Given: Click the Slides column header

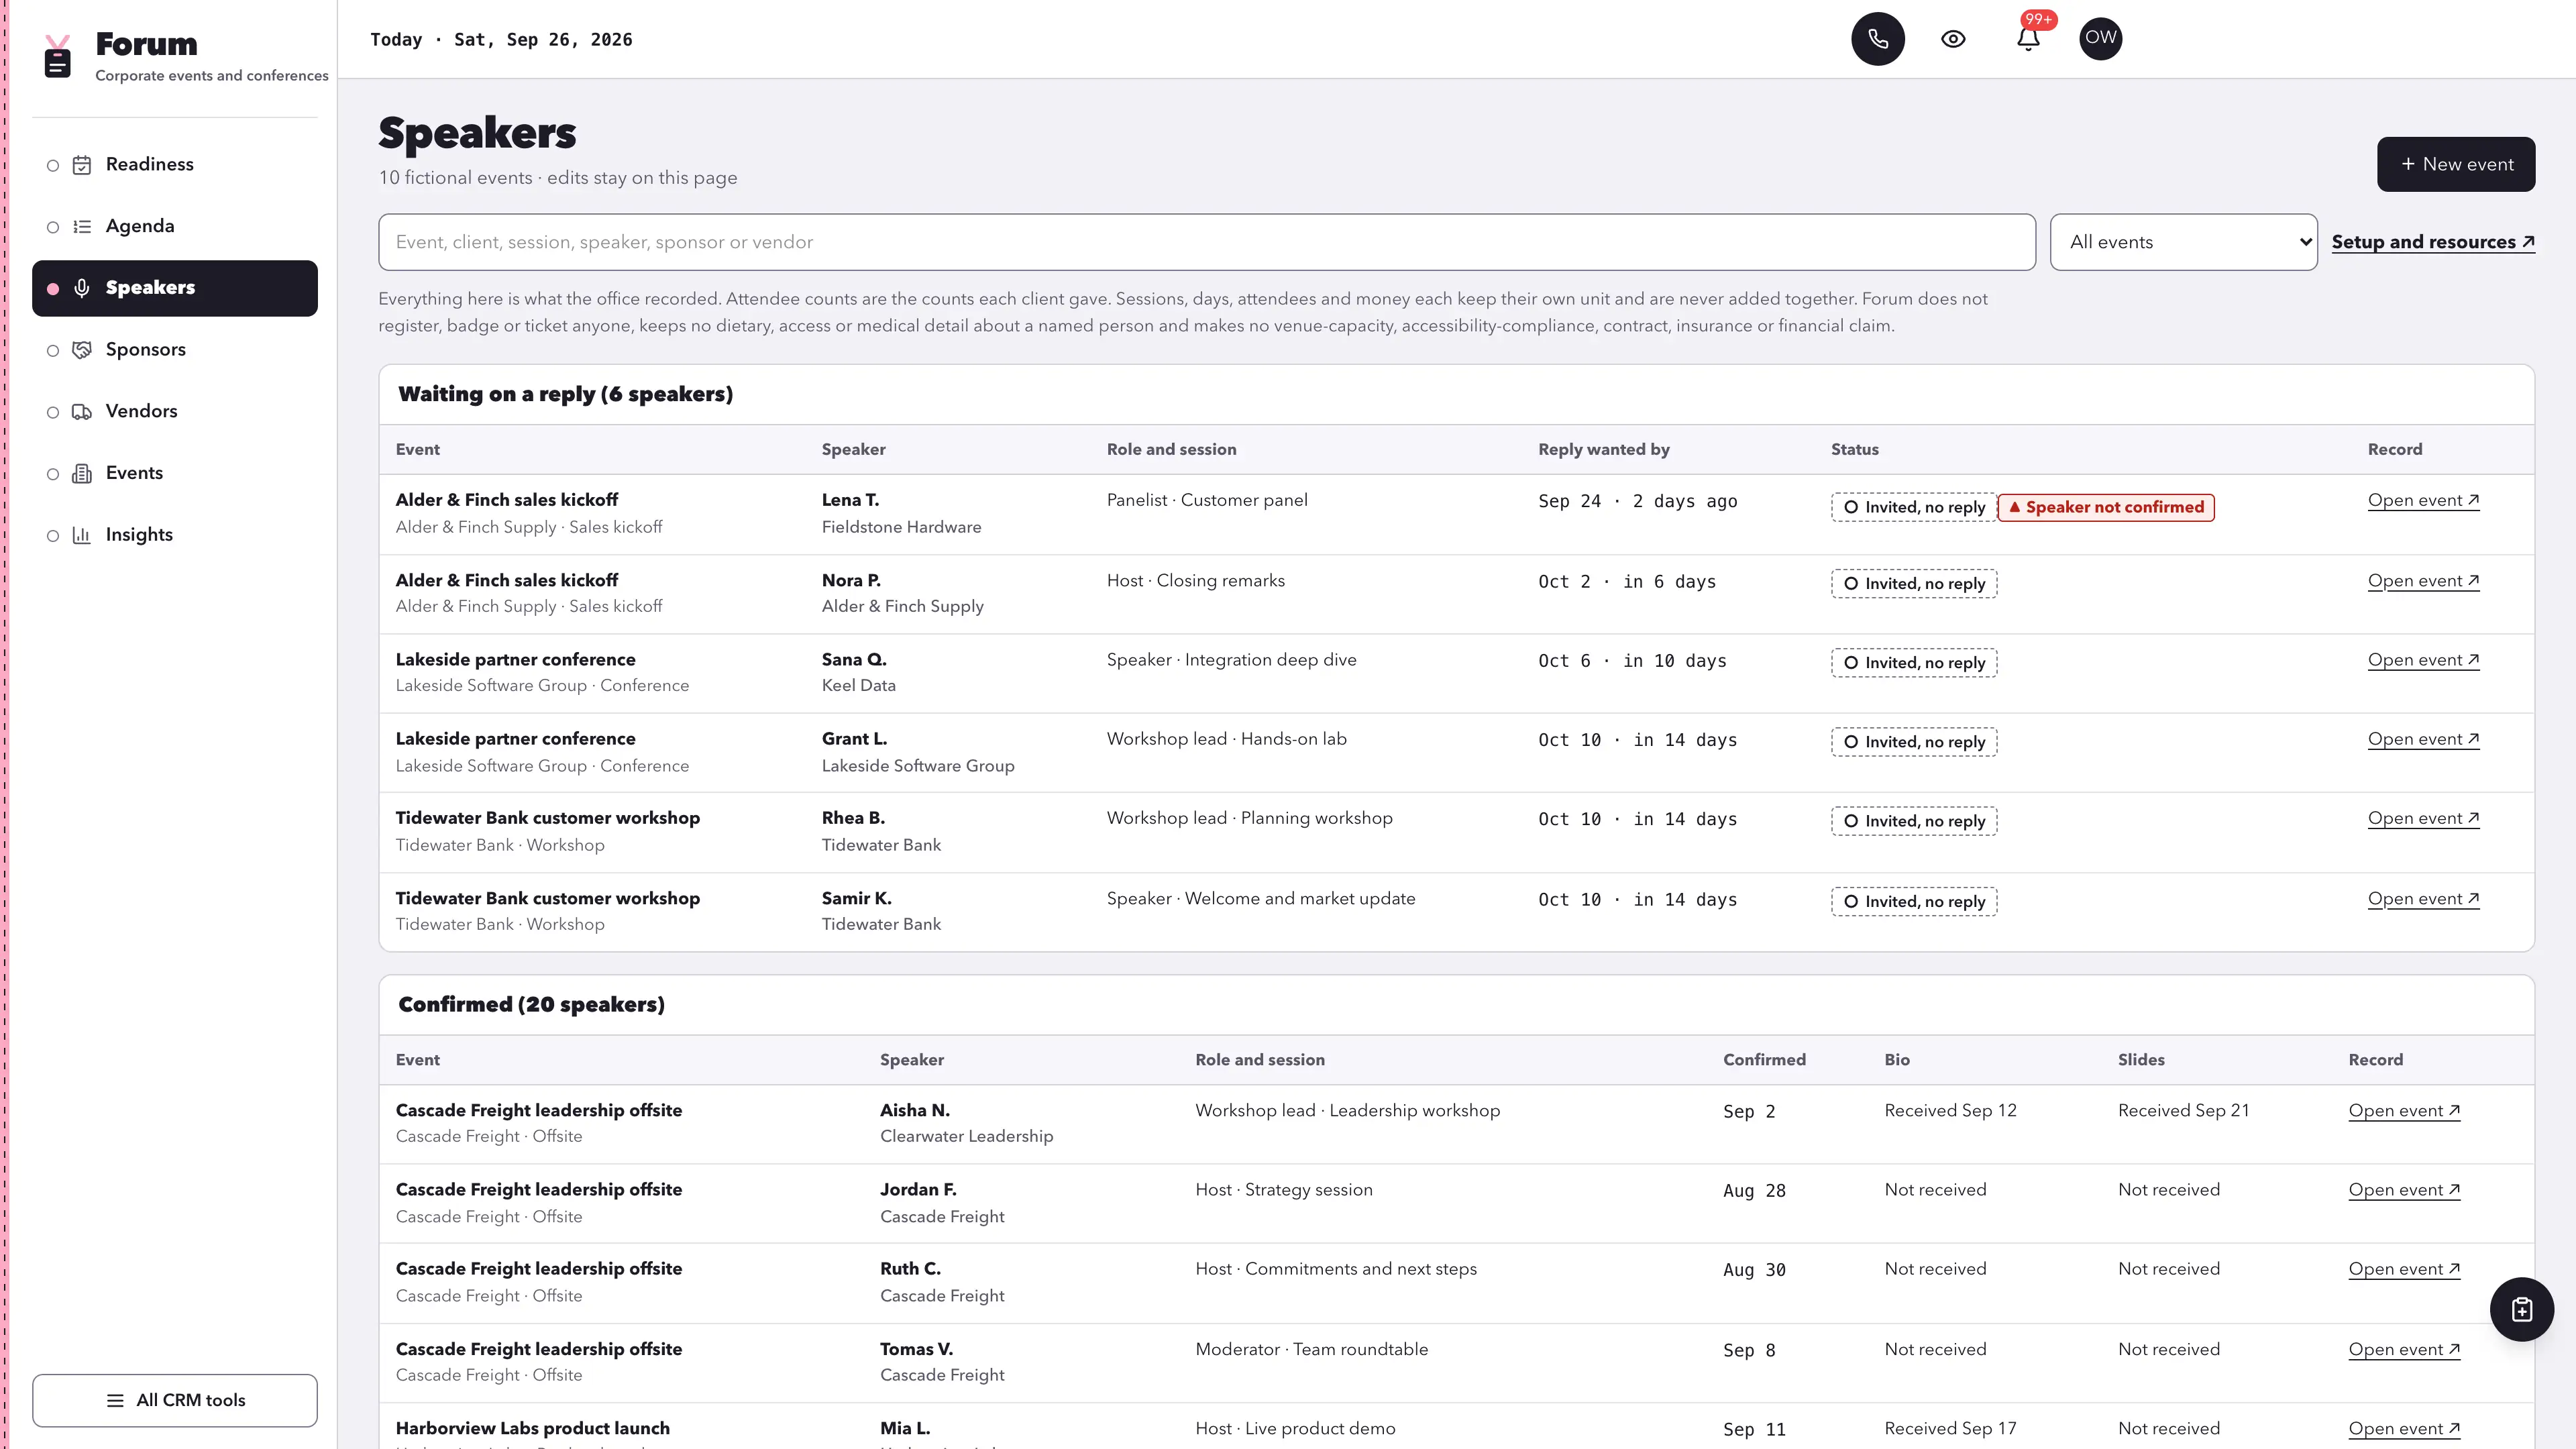Looking at the screenshot, I should point(2141,1060).
